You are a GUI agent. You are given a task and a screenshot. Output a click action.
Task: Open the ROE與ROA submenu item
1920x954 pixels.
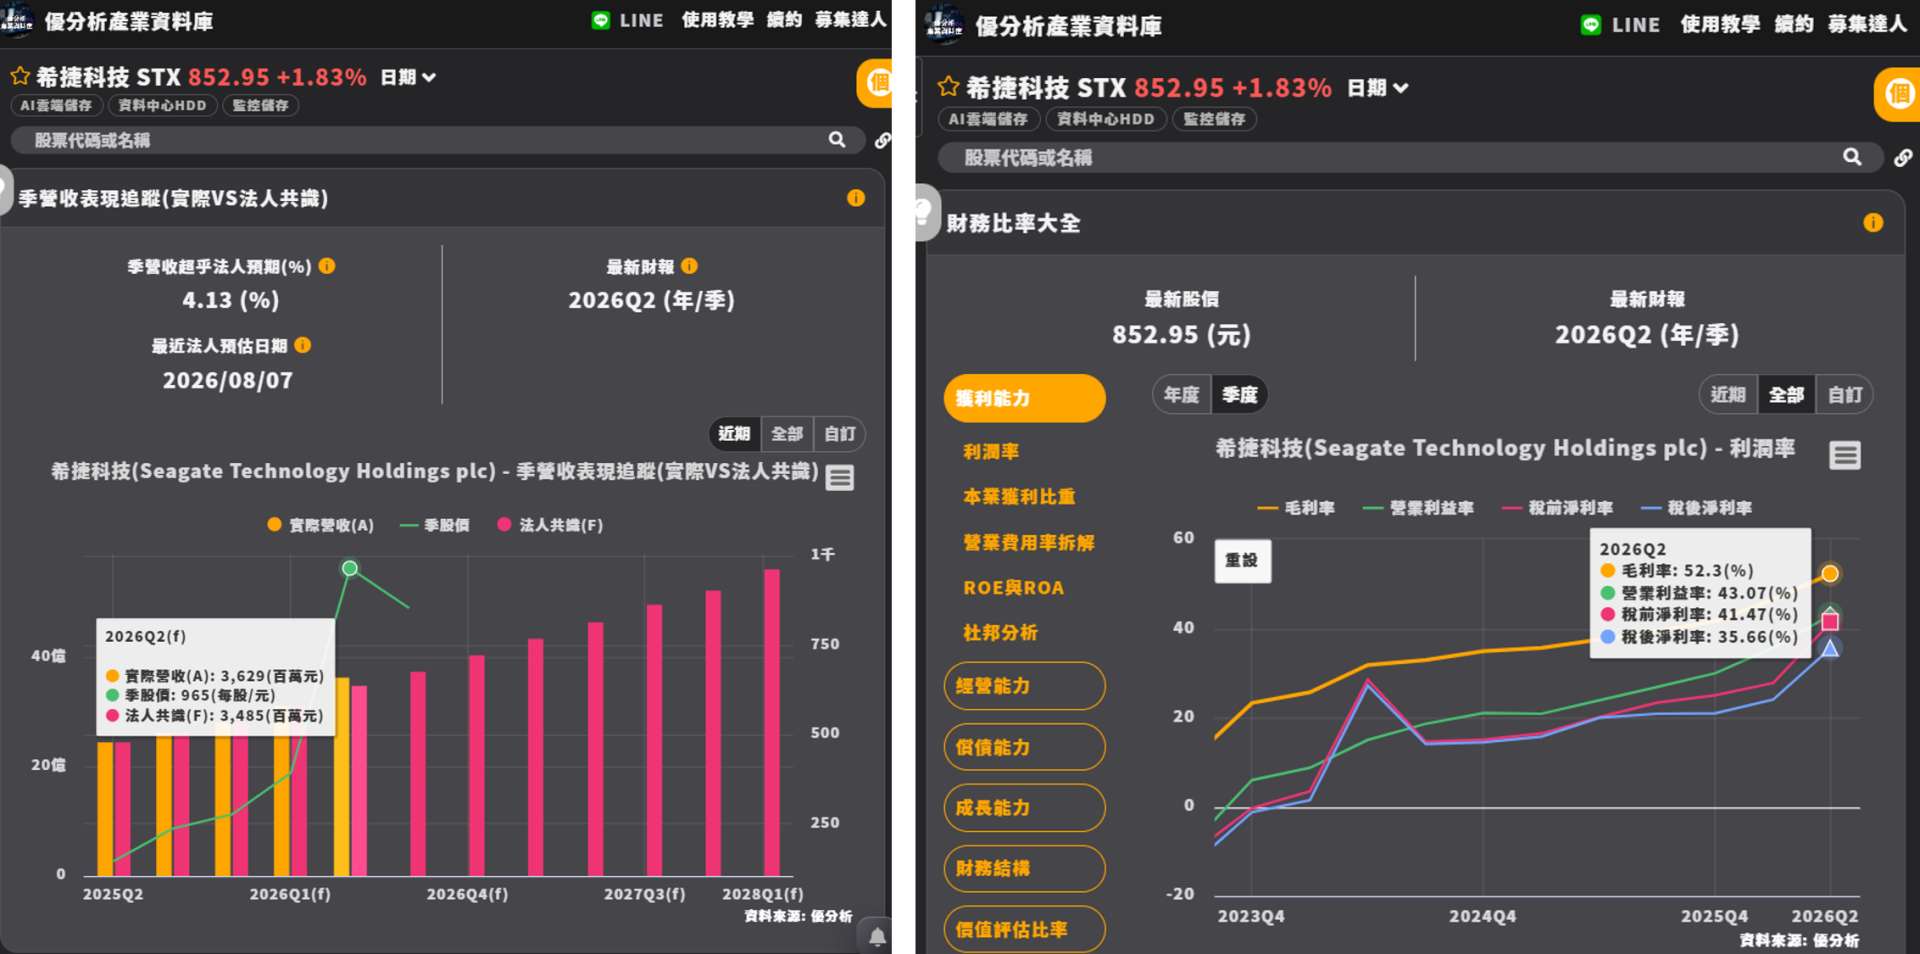click(x=1013, y=588)
